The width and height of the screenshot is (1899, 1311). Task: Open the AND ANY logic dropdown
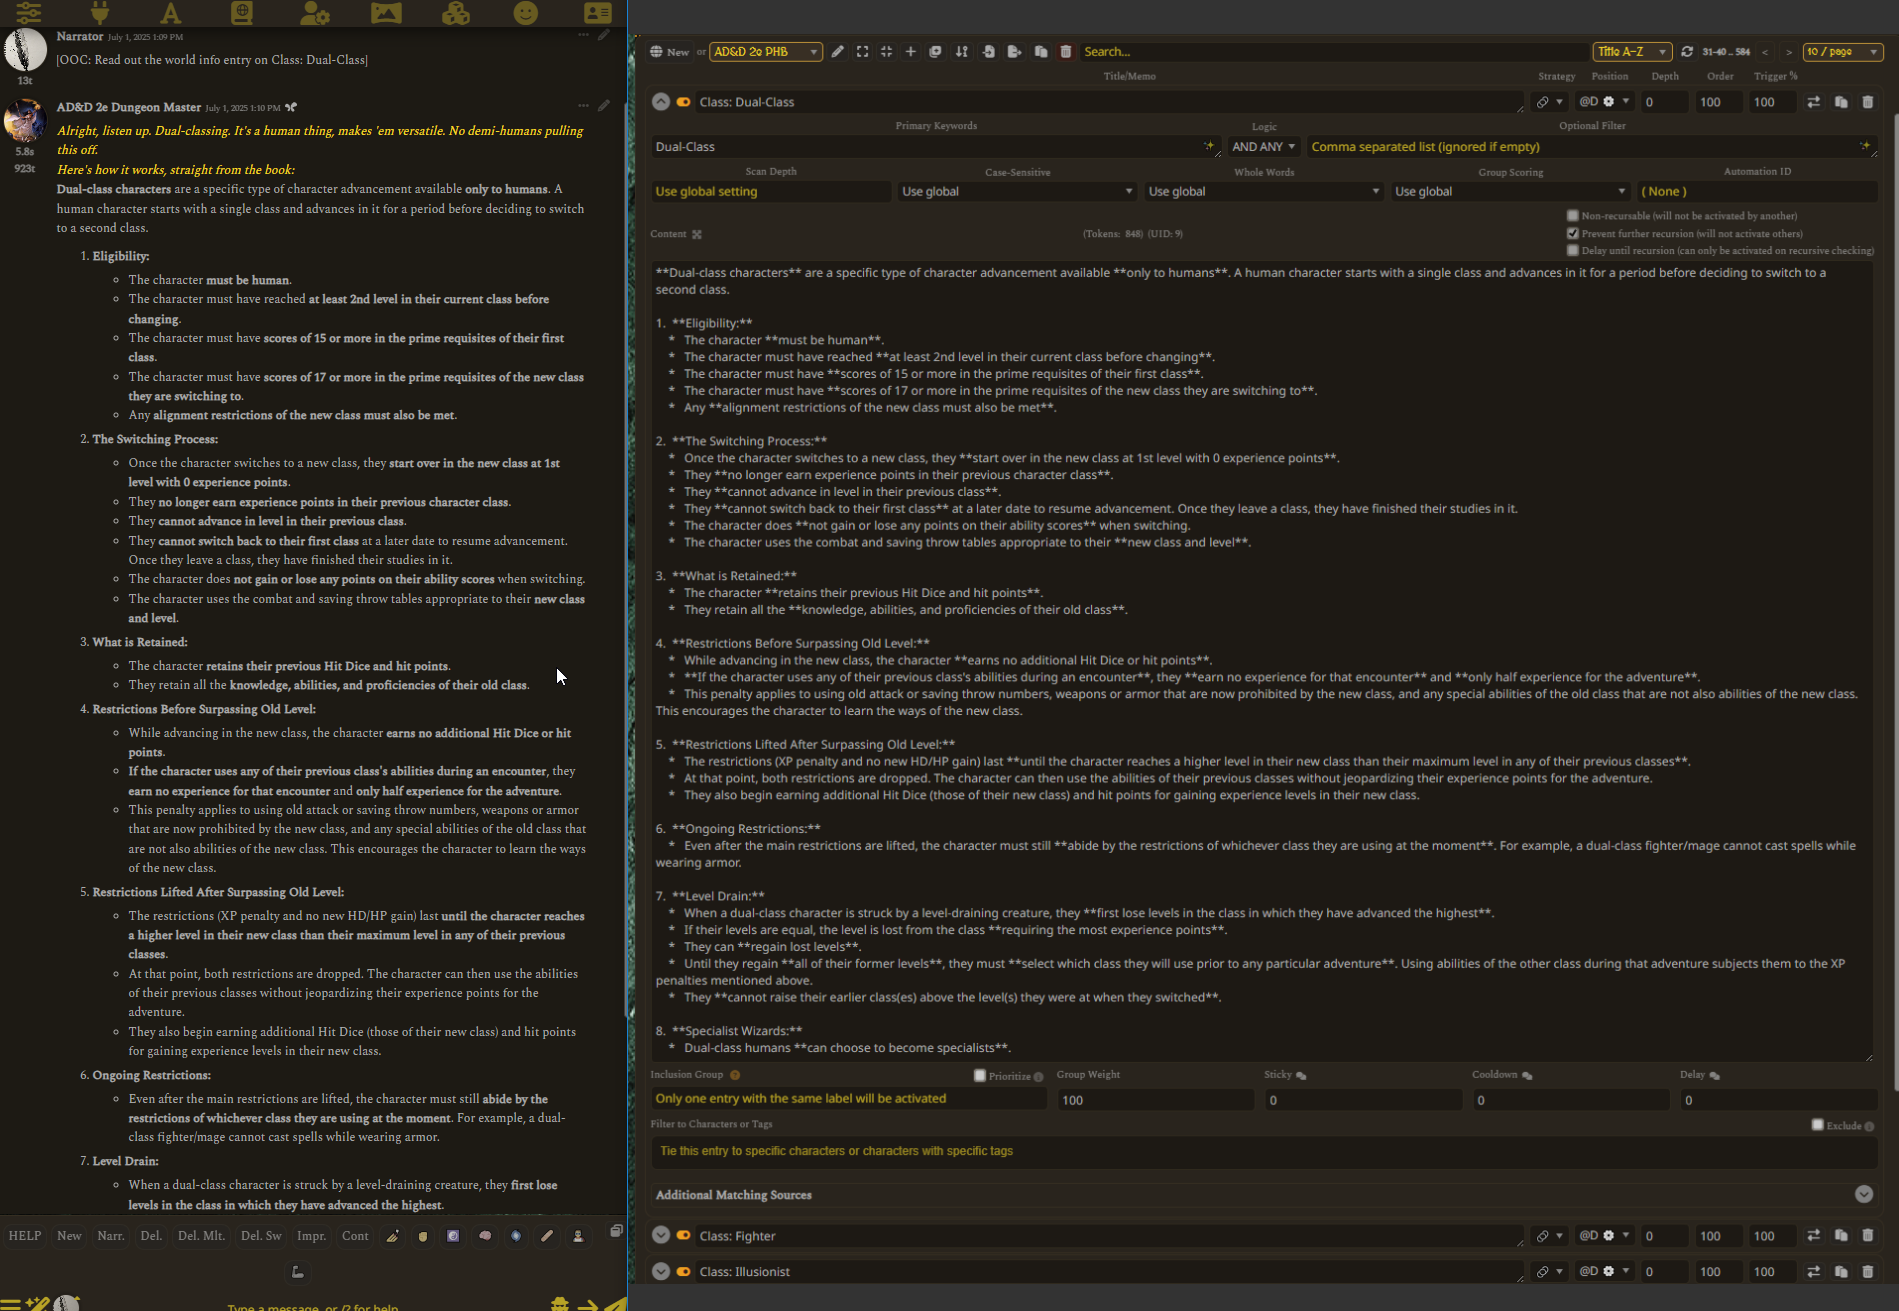(x=1264, y=147)
